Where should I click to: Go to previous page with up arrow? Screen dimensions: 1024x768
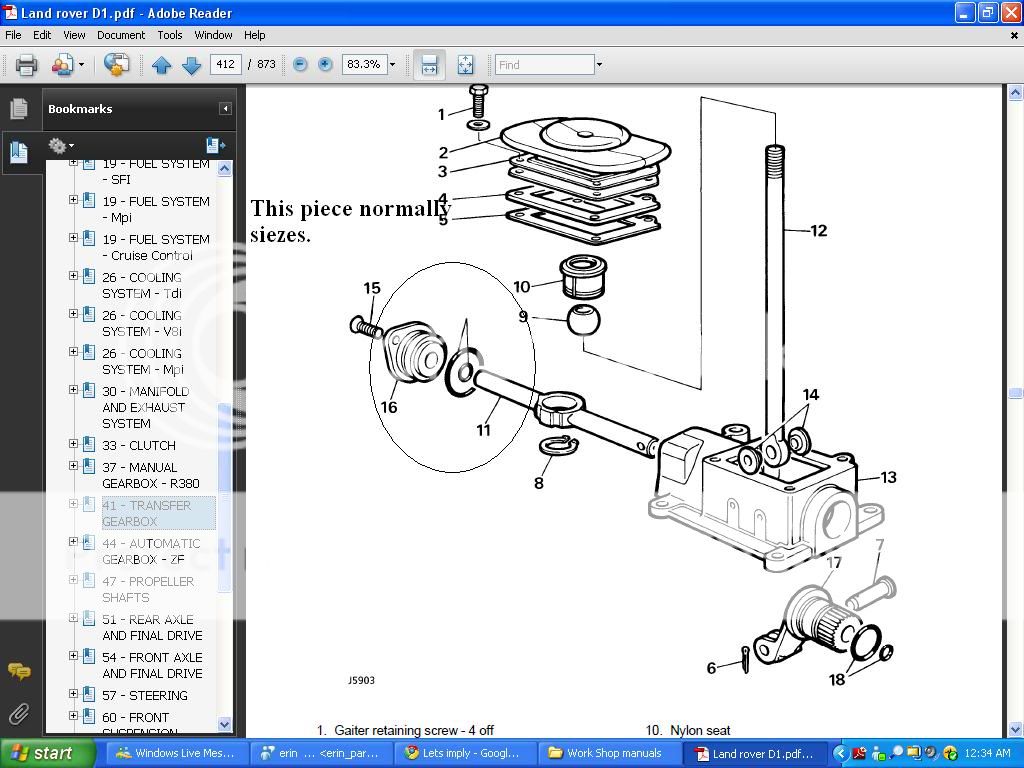[161, 64]
